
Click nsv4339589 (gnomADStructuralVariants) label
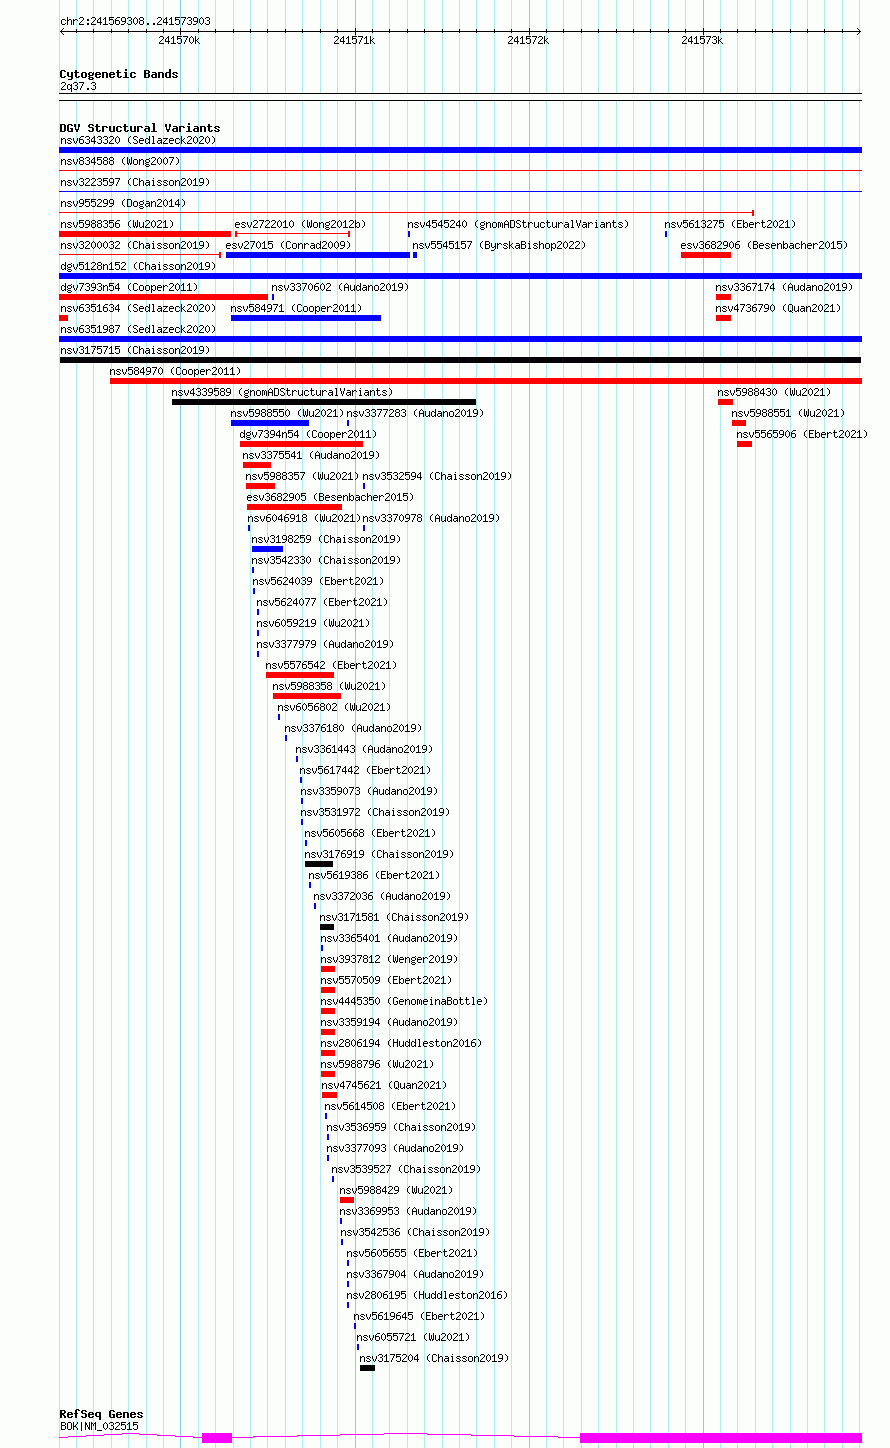[282, 393]
